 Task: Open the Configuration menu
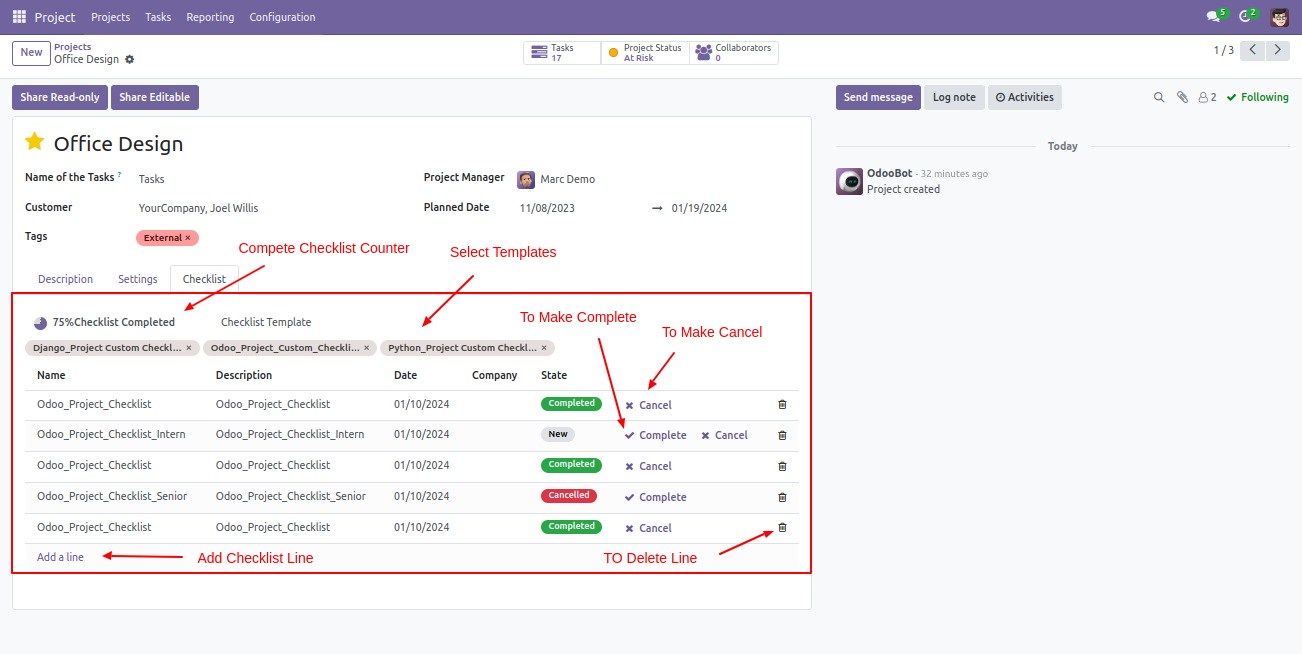pyautogui.click(x=282, y=17)
